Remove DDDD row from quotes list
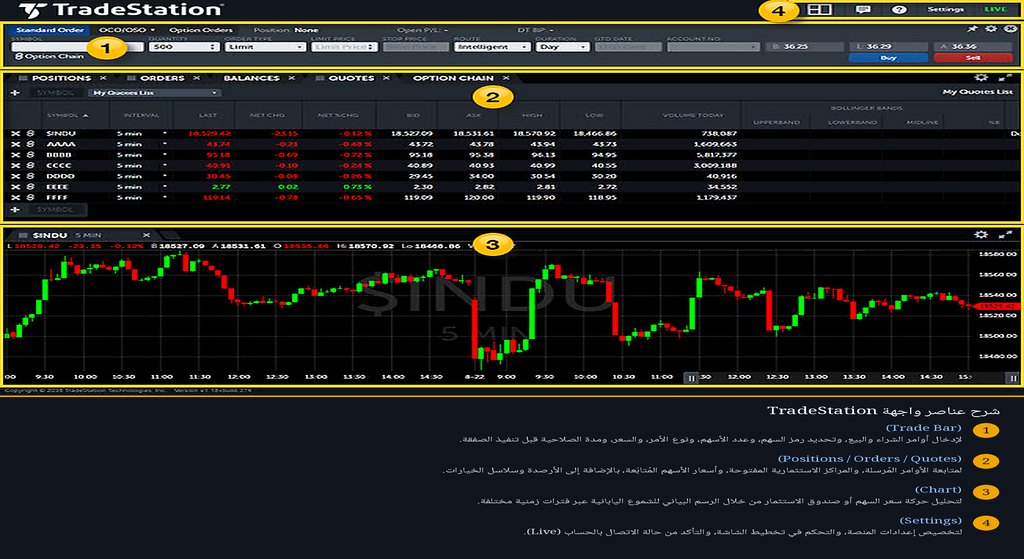Image resolution: width=1024 pixels, height=559 pixels. [x=16, y=176]
